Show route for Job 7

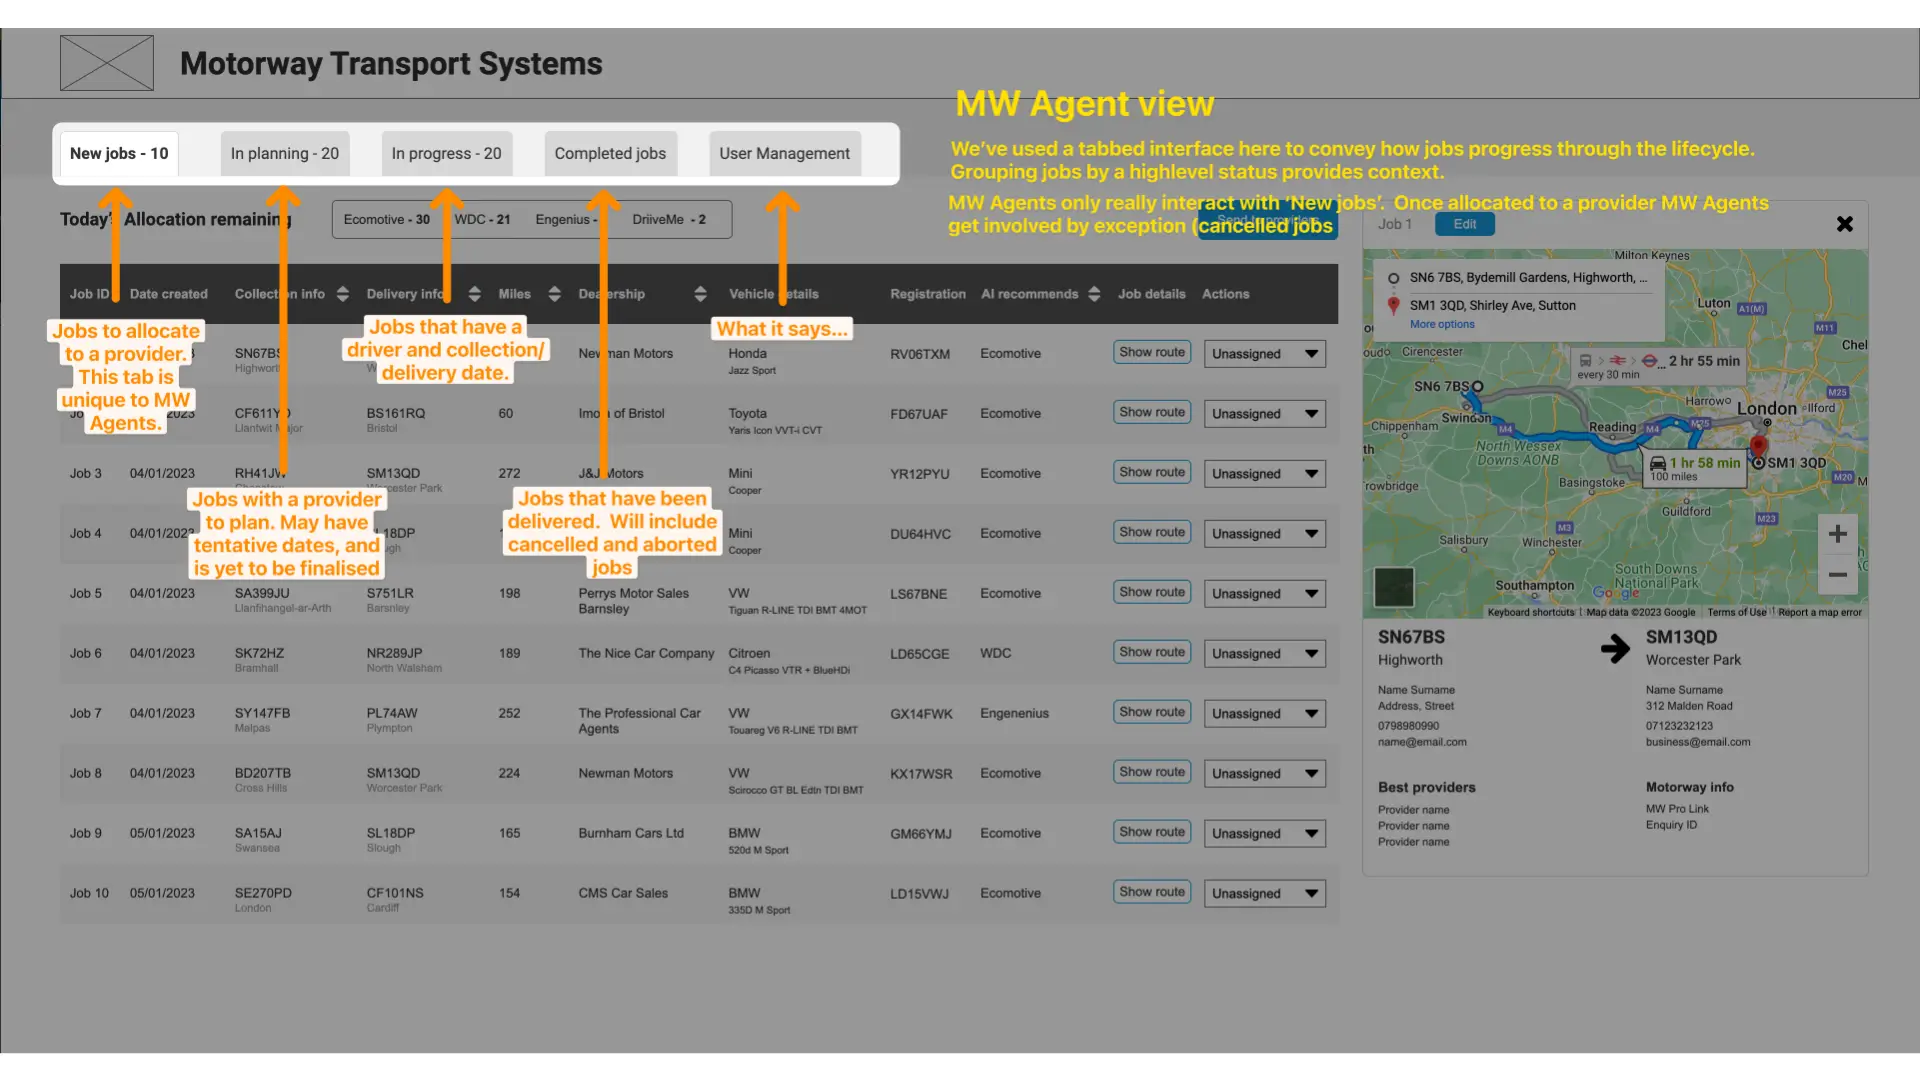(1152, 712)
